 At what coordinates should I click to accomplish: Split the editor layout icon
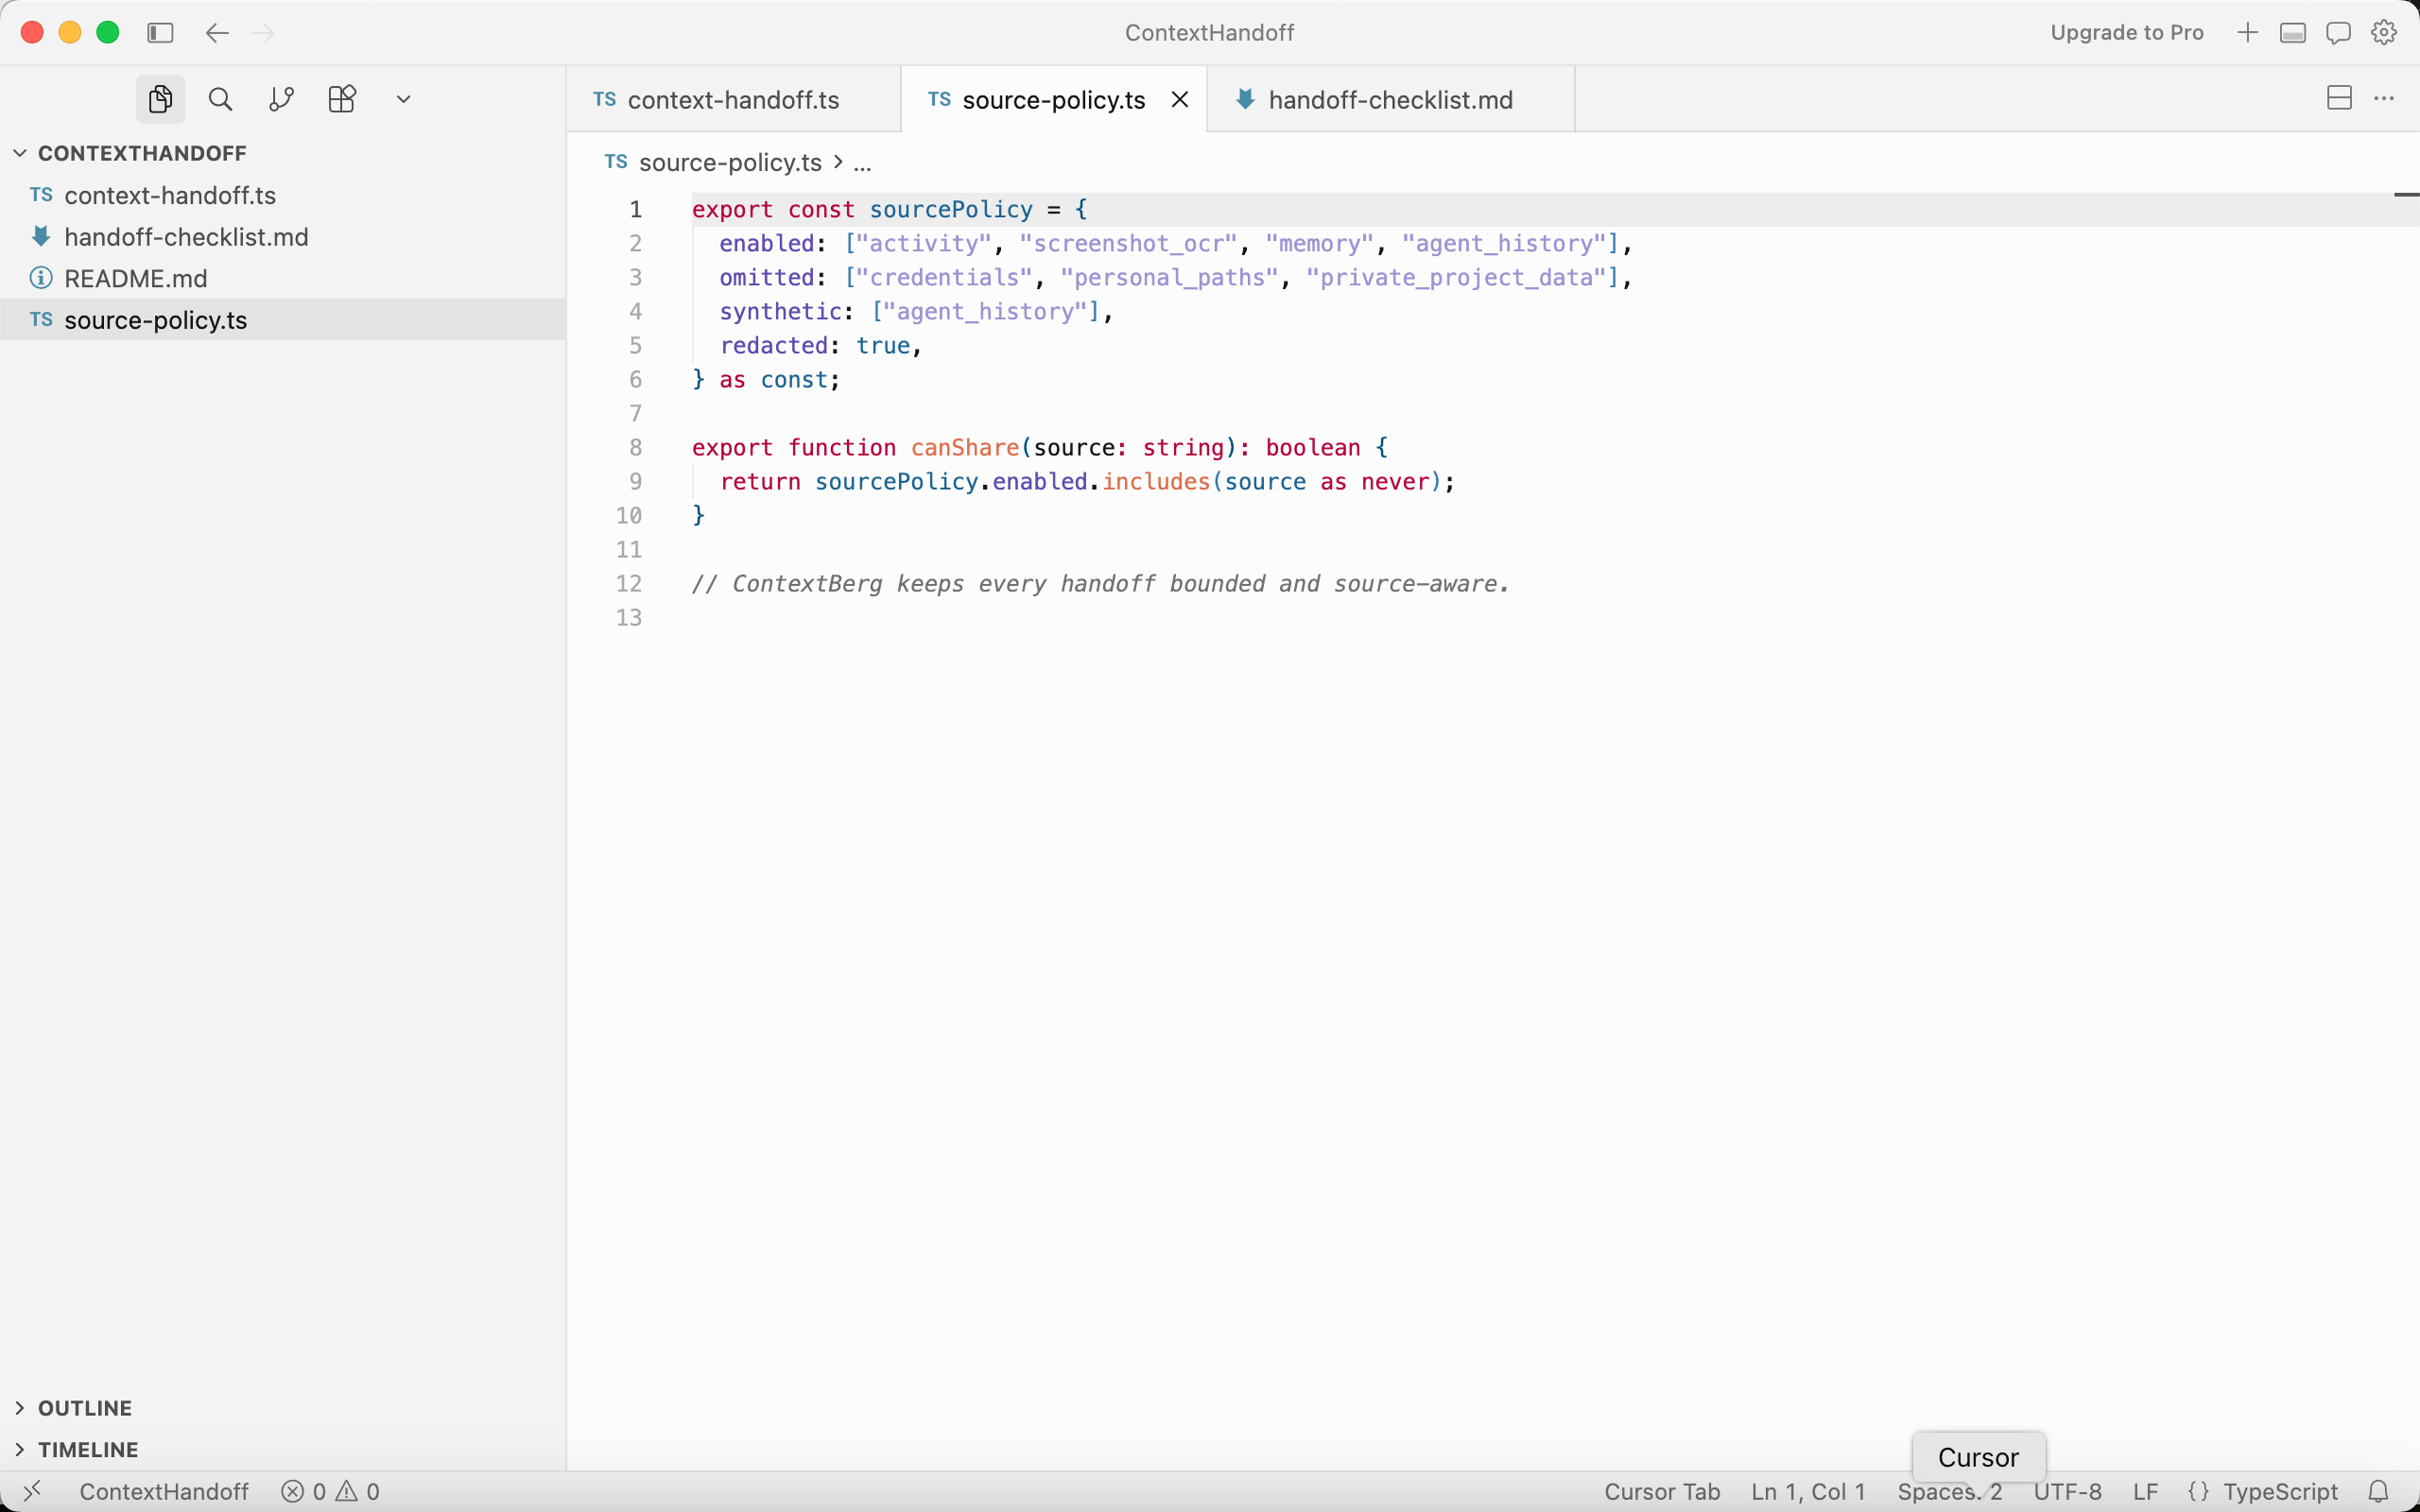[2339, 98]
